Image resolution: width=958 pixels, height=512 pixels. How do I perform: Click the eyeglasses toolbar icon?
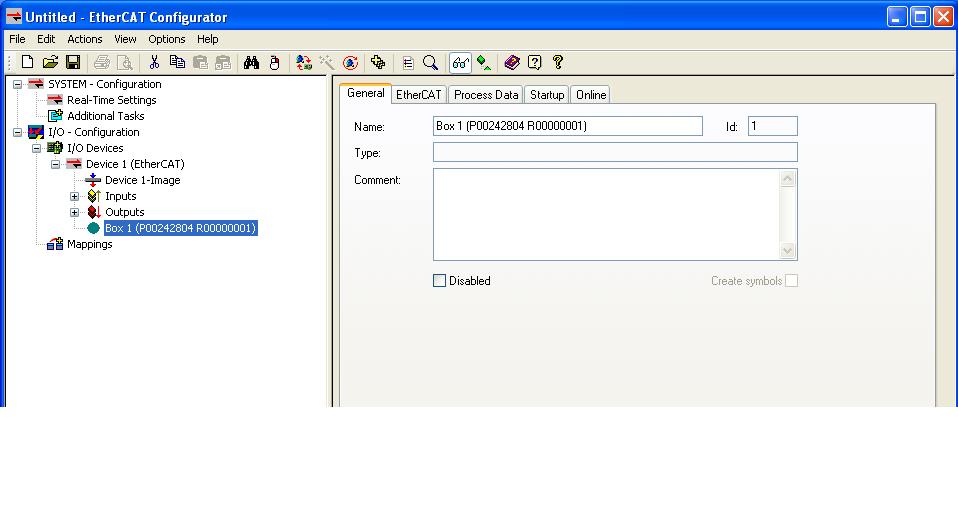(x=460, y=62)
